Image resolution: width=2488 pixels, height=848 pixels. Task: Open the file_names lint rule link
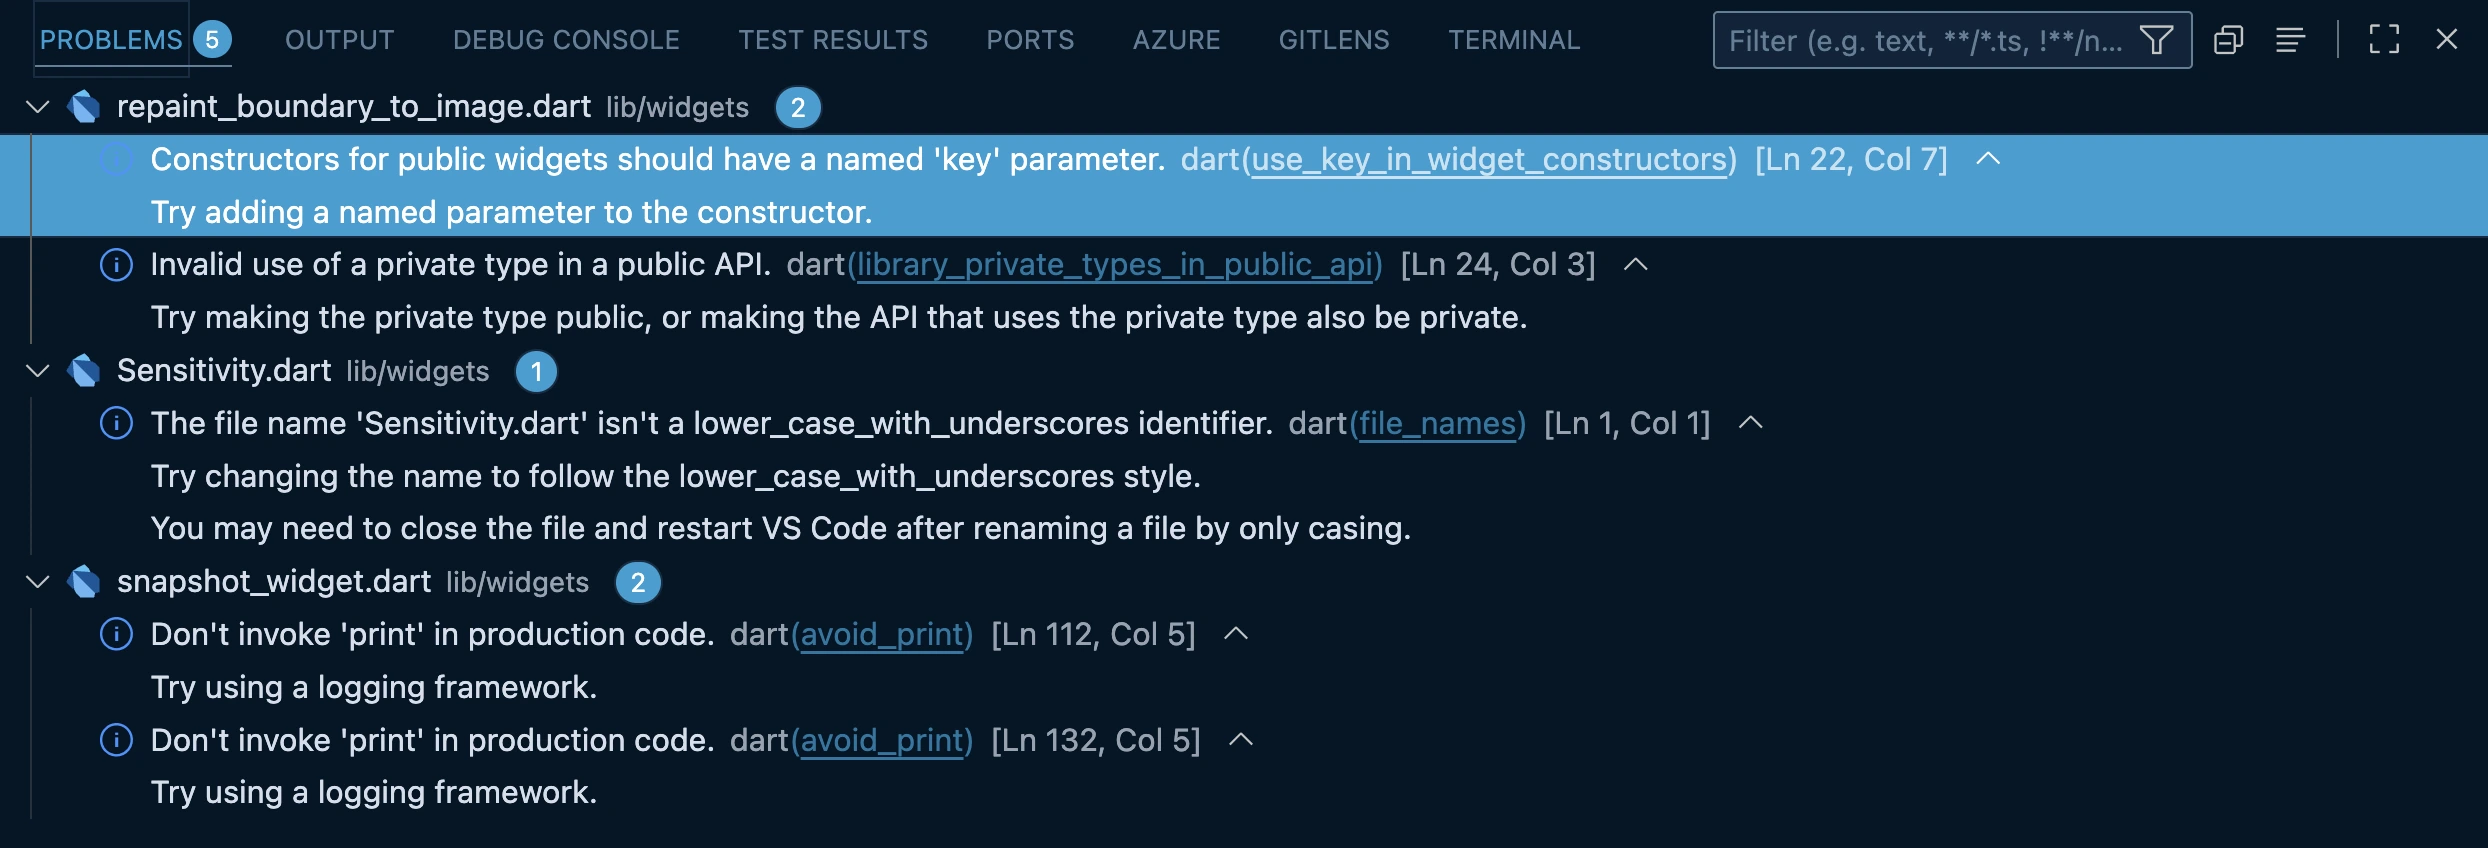click(1437, 424)
